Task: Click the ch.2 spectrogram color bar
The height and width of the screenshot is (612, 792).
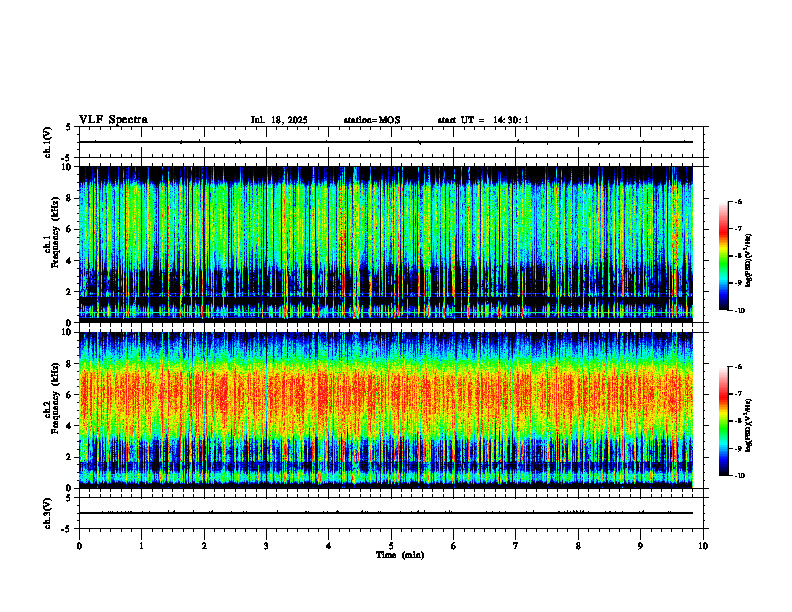Action: click(x=723, y=421)
